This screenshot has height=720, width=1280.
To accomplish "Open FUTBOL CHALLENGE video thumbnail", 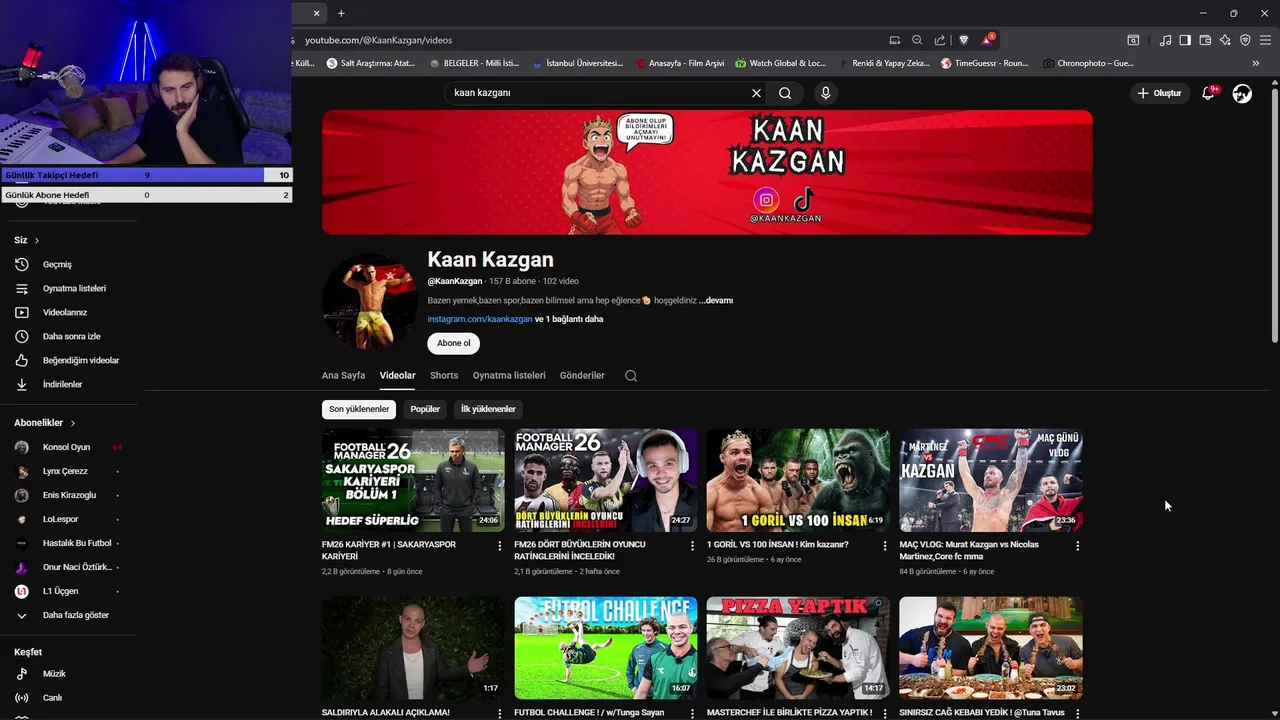I will pyautogui.click(x=605, y=648).
